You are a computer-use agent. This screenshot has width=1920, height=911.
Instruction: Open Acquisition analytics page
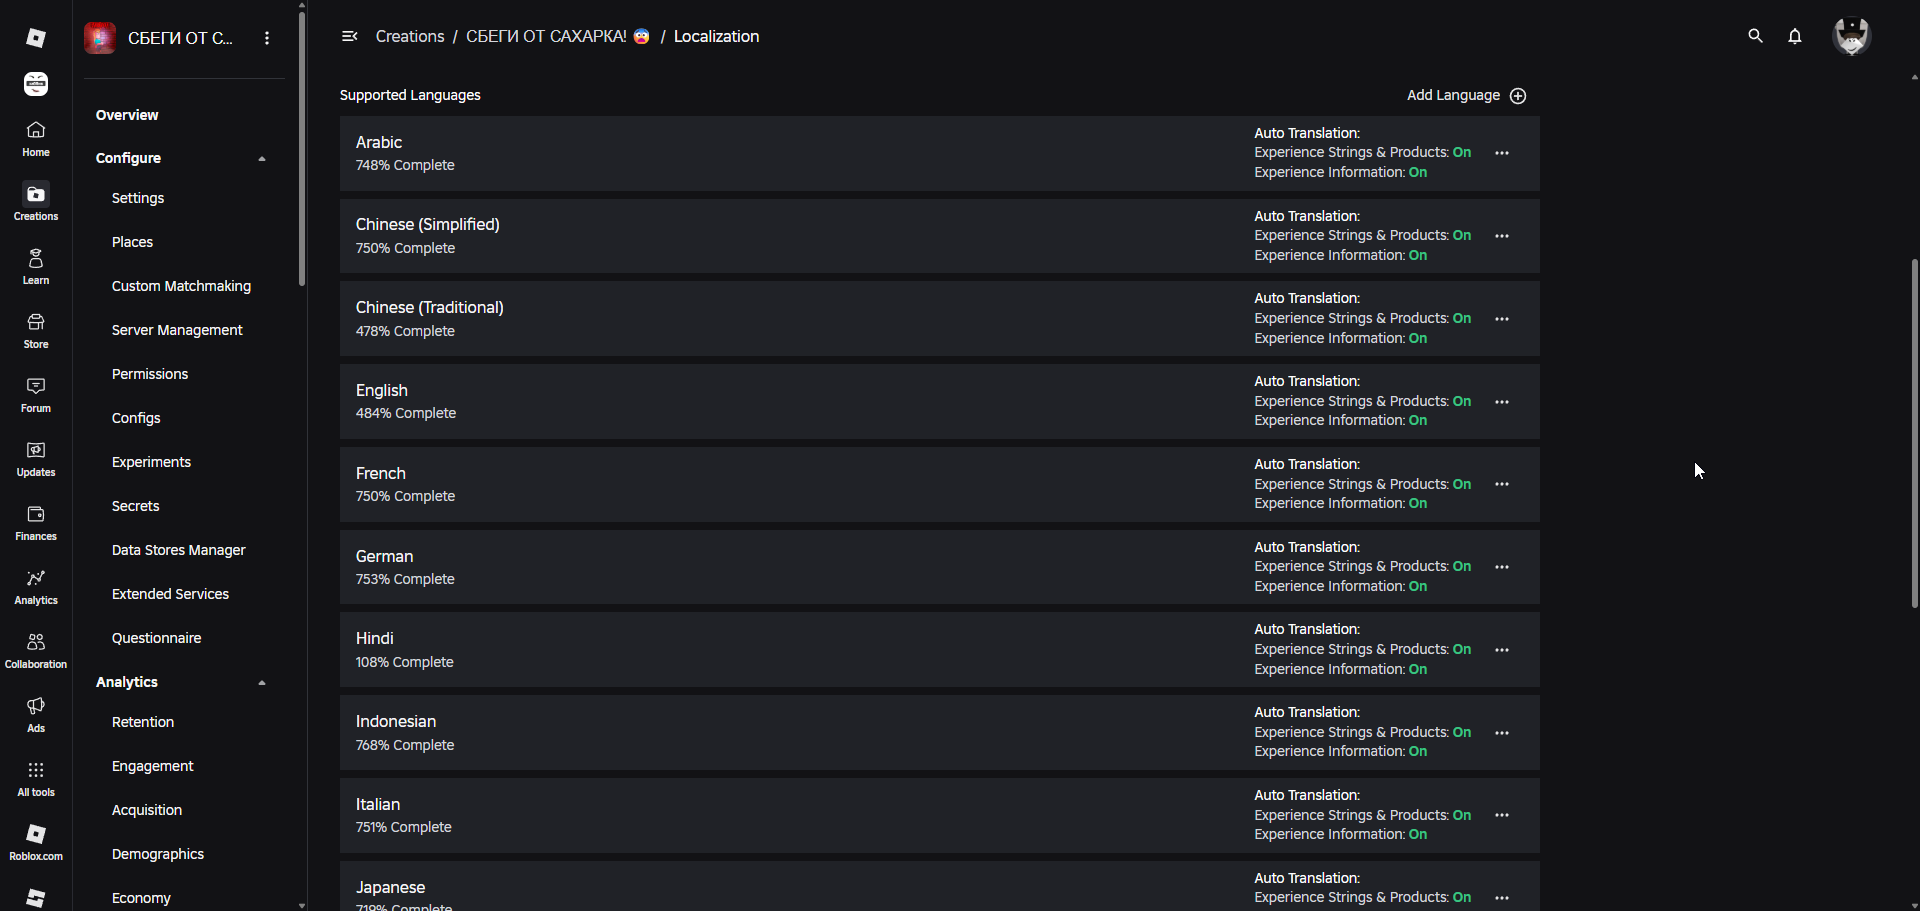pyautogui.click(x=147, y=810)
